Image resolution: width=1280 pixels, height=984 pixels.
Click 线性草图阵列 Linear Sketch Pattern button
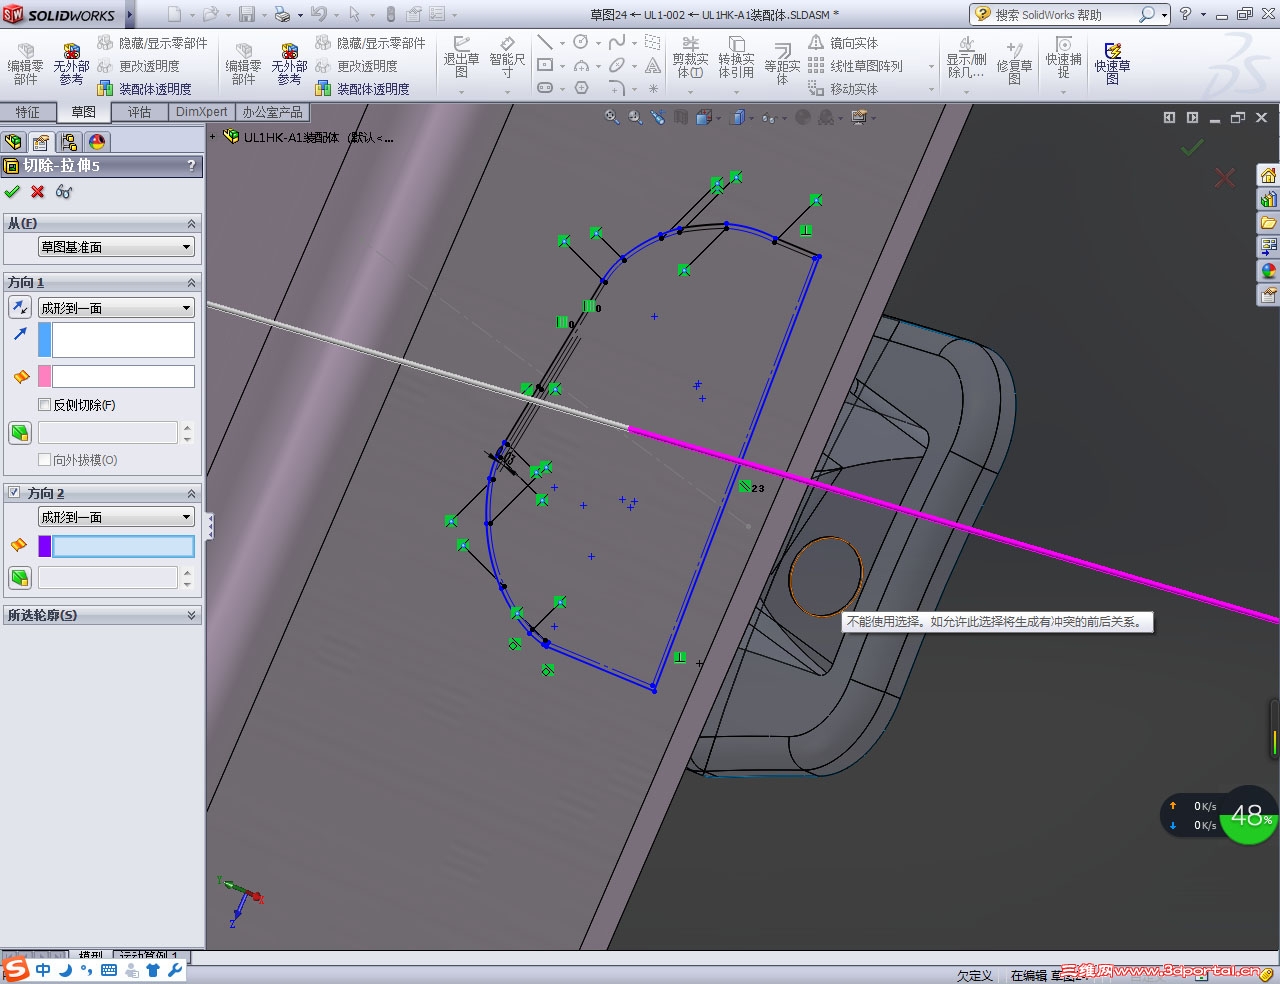click(855, 66)
